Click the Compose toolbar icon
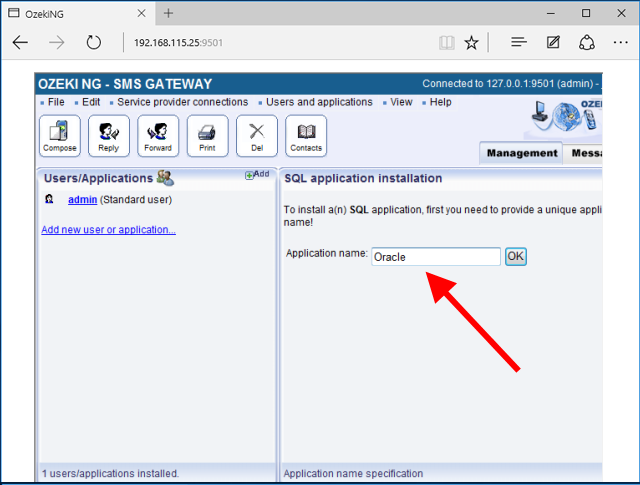The image size is (640, 485). click(x=59, y=135)
